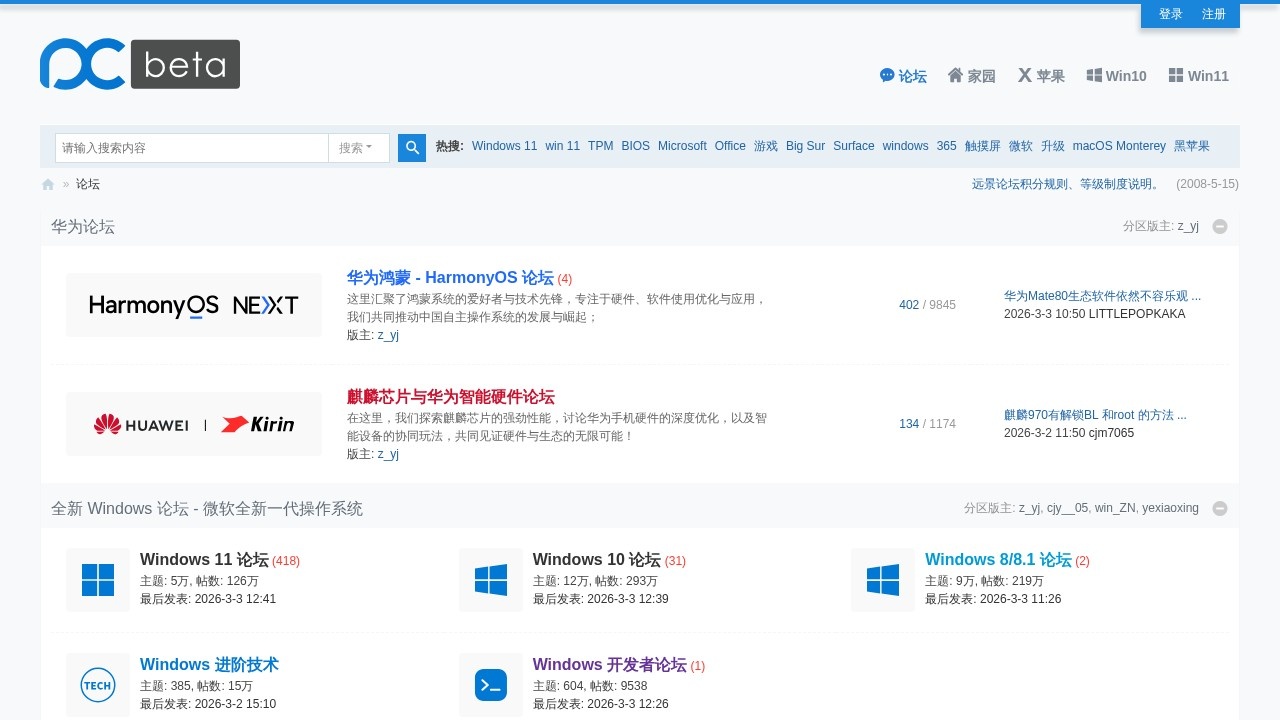Click the 登录 button
Screen dimensions: 1280x720
point(1171,14)
